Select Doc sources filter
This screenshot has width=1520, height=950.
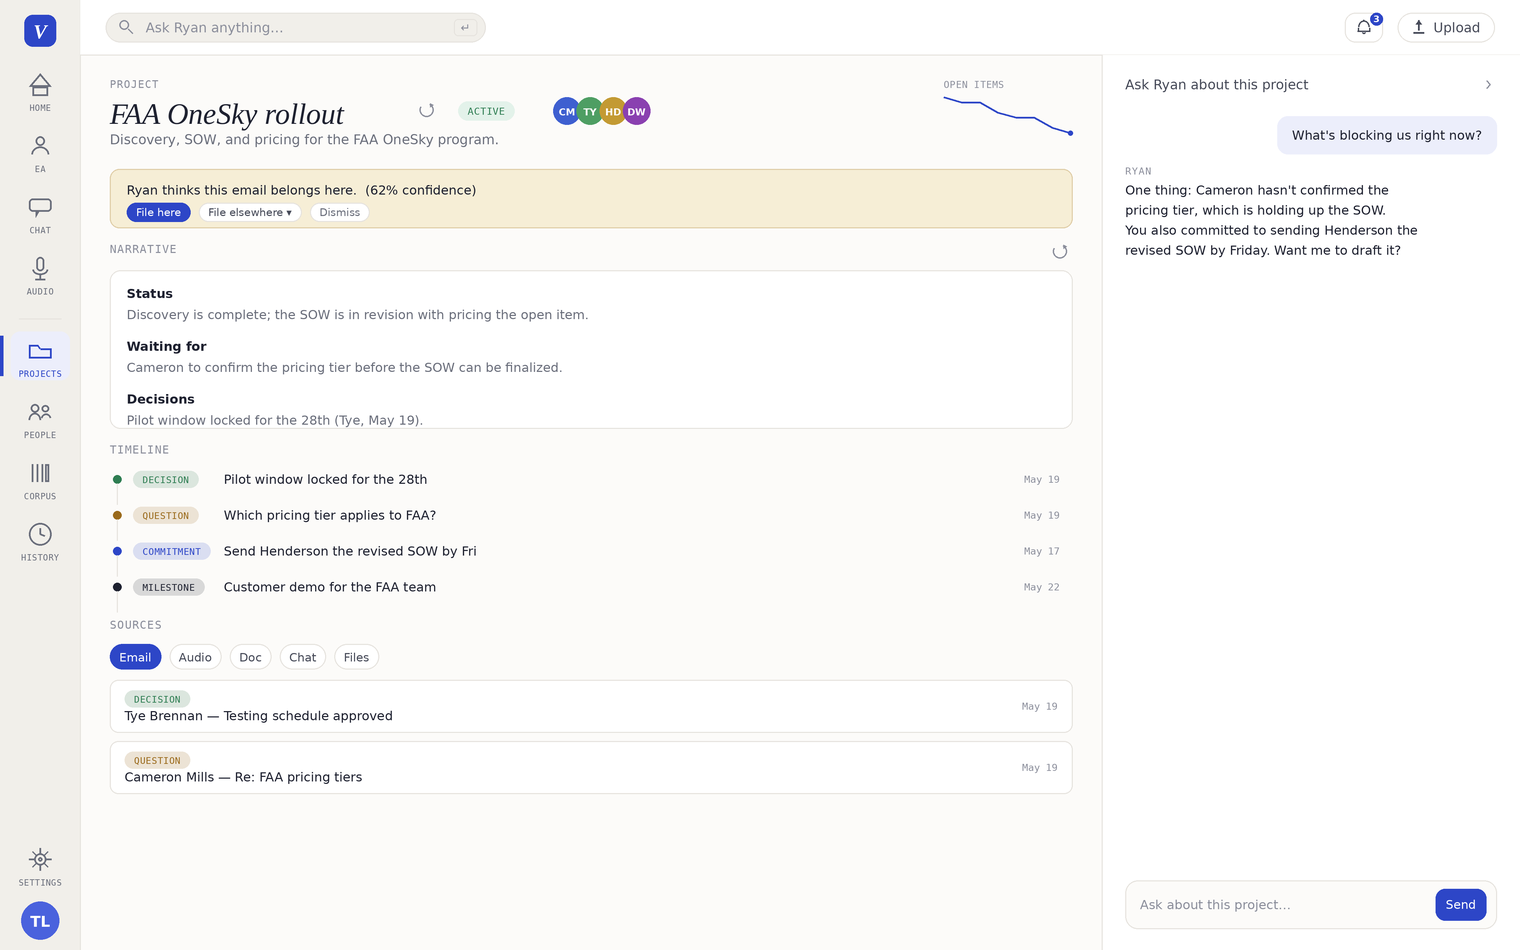coord(250,657)
